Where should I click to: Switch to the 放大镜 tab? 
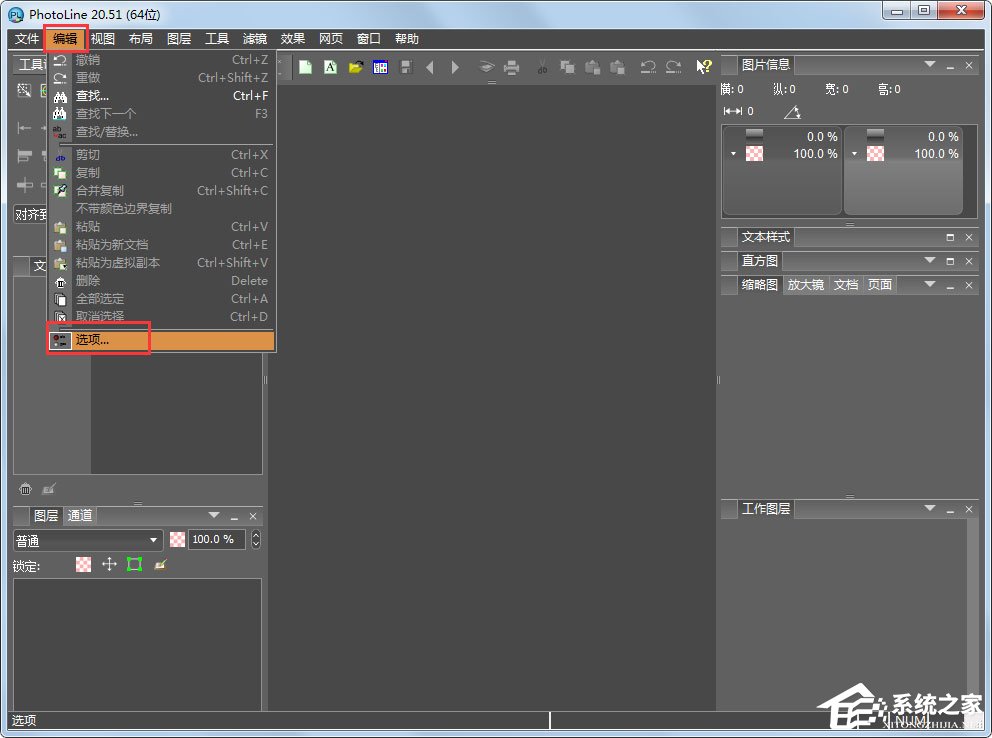tap(805, 285)
